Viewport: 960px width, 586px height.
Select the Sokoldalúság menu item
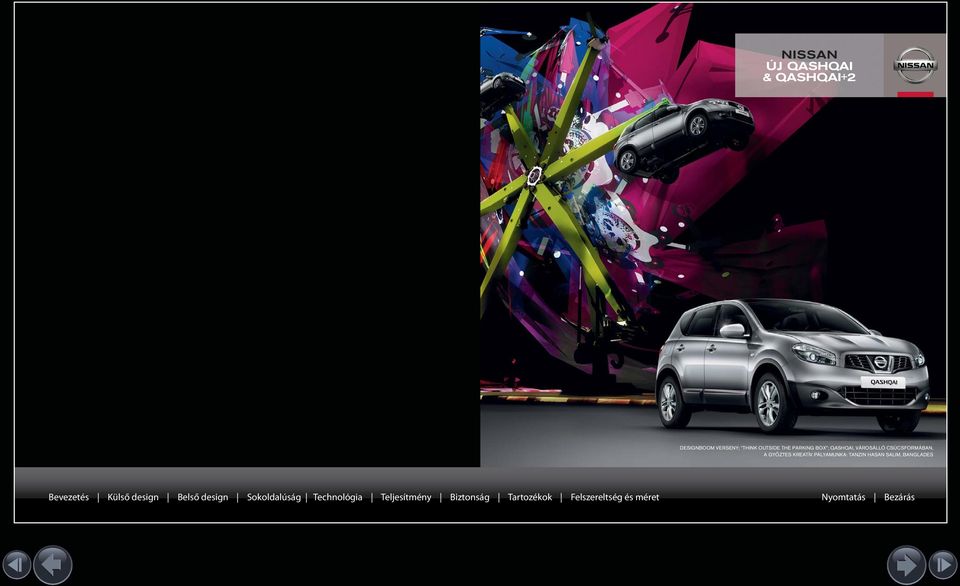[x=274, y=497]
